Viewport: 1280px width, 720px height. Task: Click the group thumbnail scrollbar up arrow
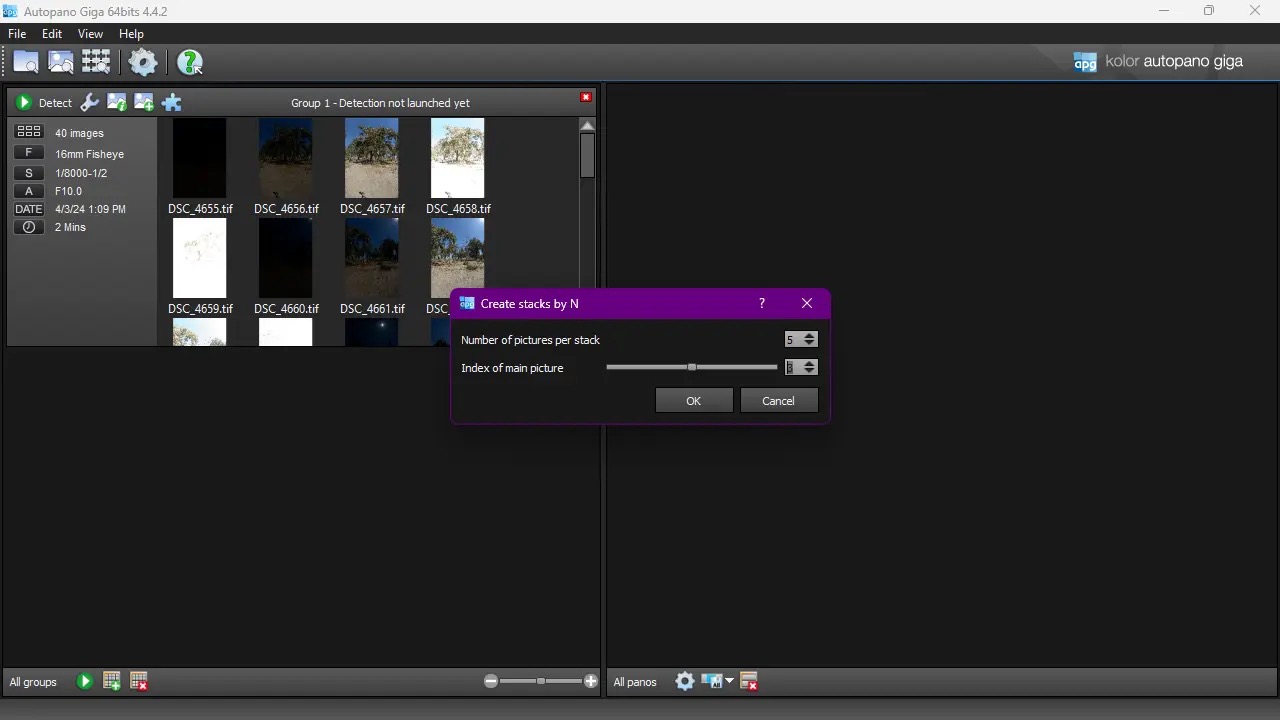[x=588, y=125]
